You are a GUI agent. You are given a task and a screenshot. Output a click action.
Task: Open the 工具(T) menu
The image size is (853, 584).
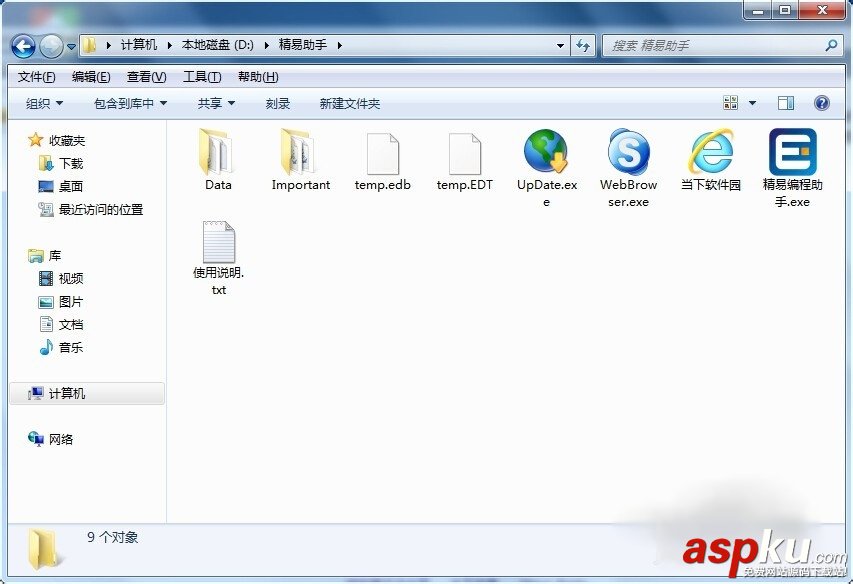[x=202, y=77]
